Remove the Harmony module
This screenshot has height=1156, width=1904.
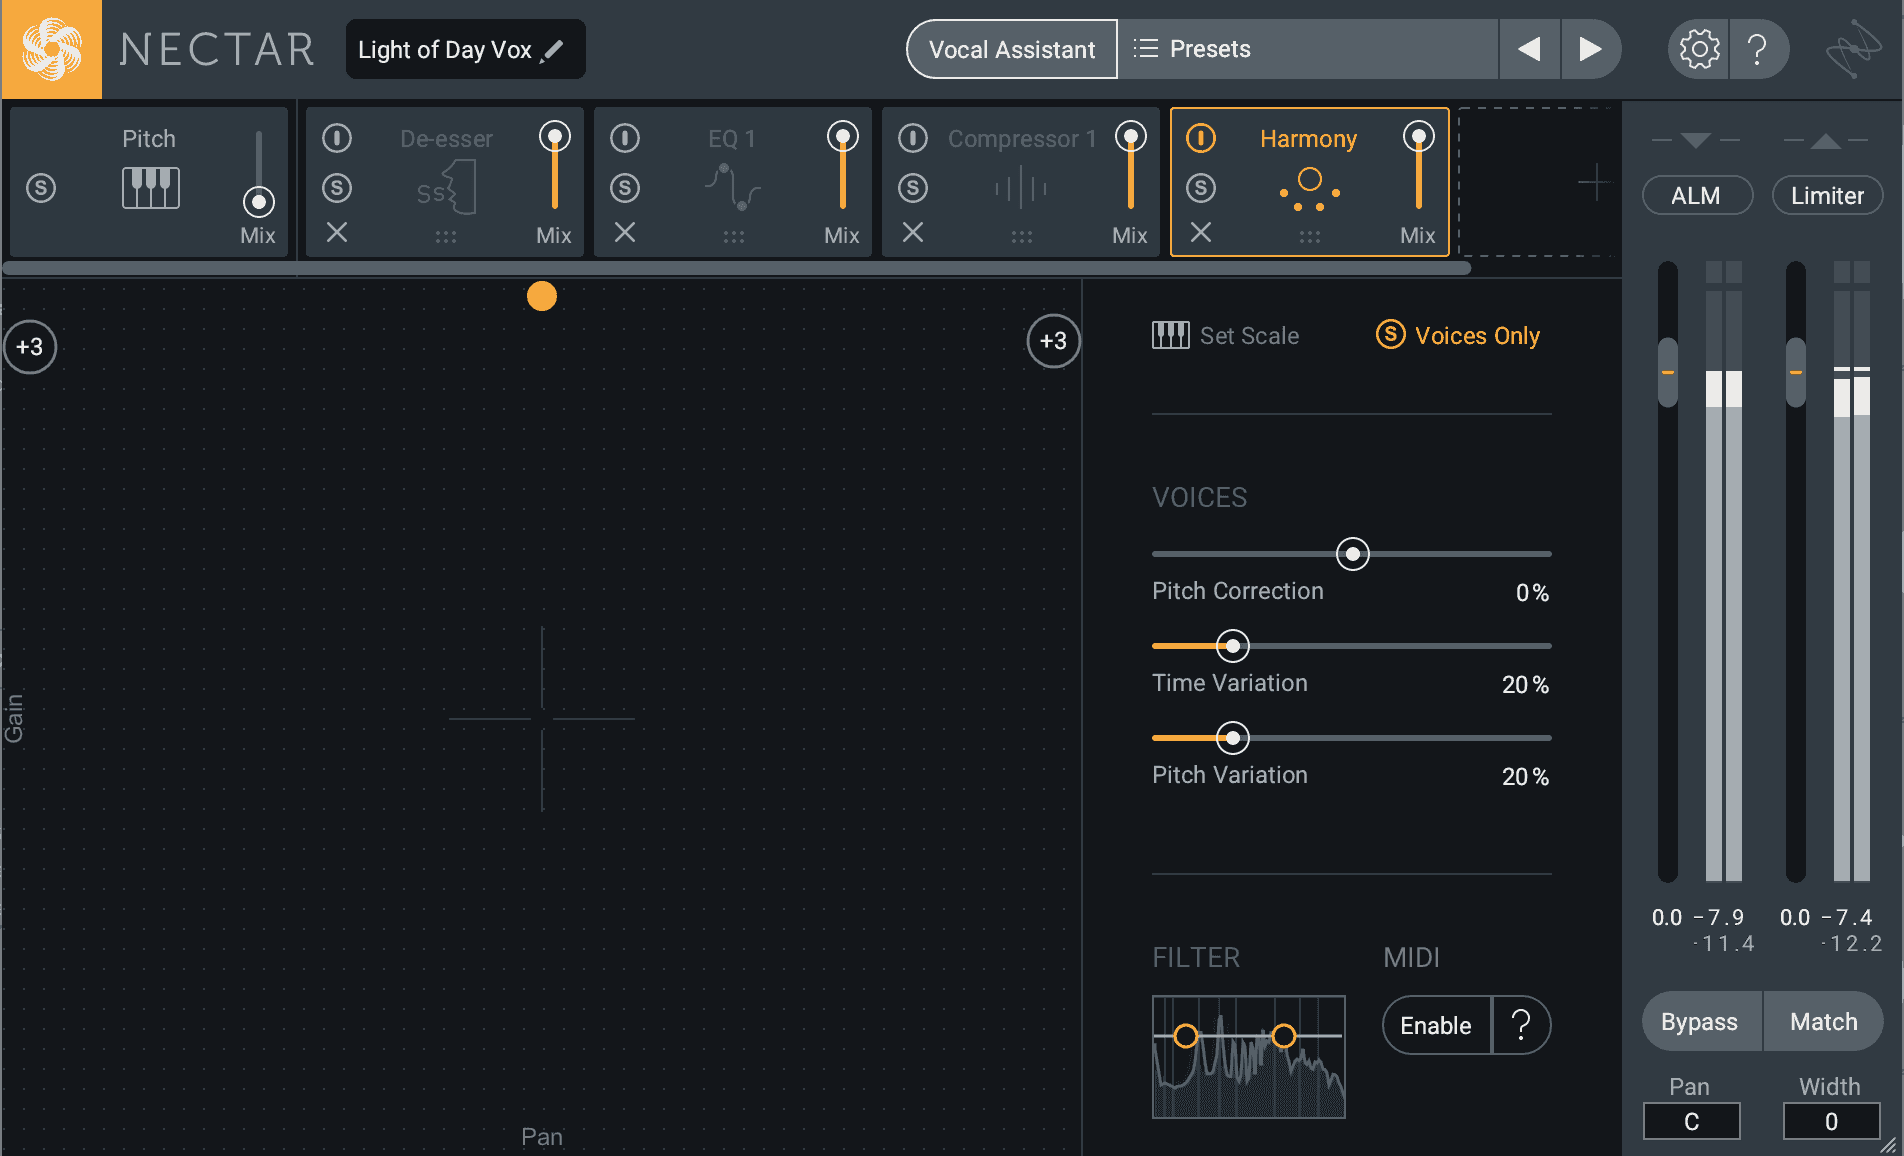pos(1201,232)
